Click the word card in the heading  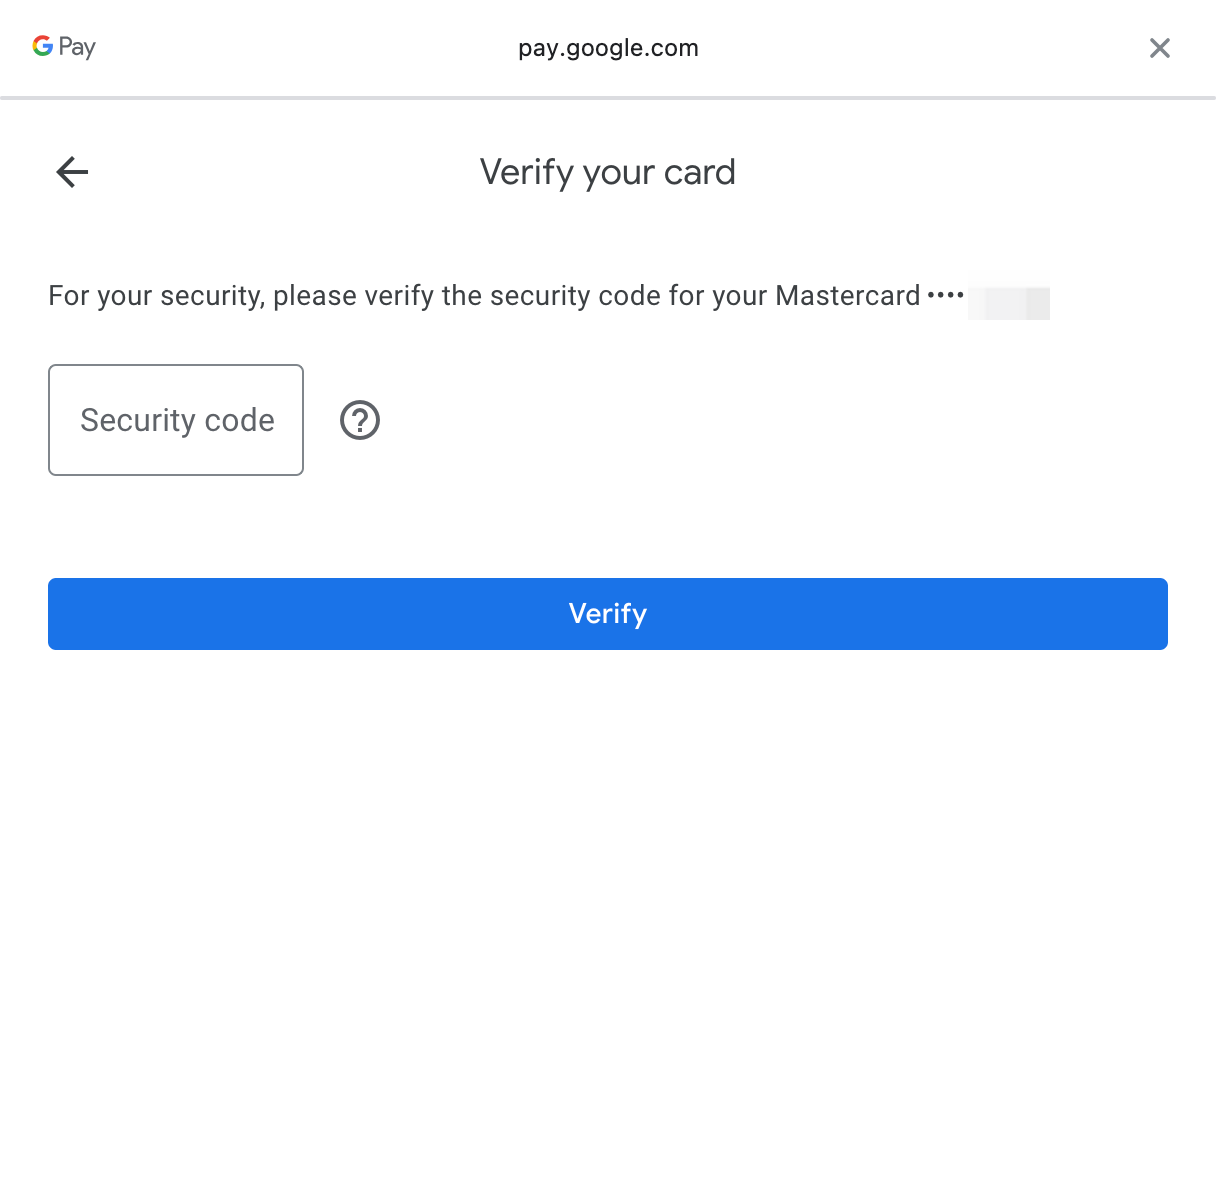tap(699, 172)
